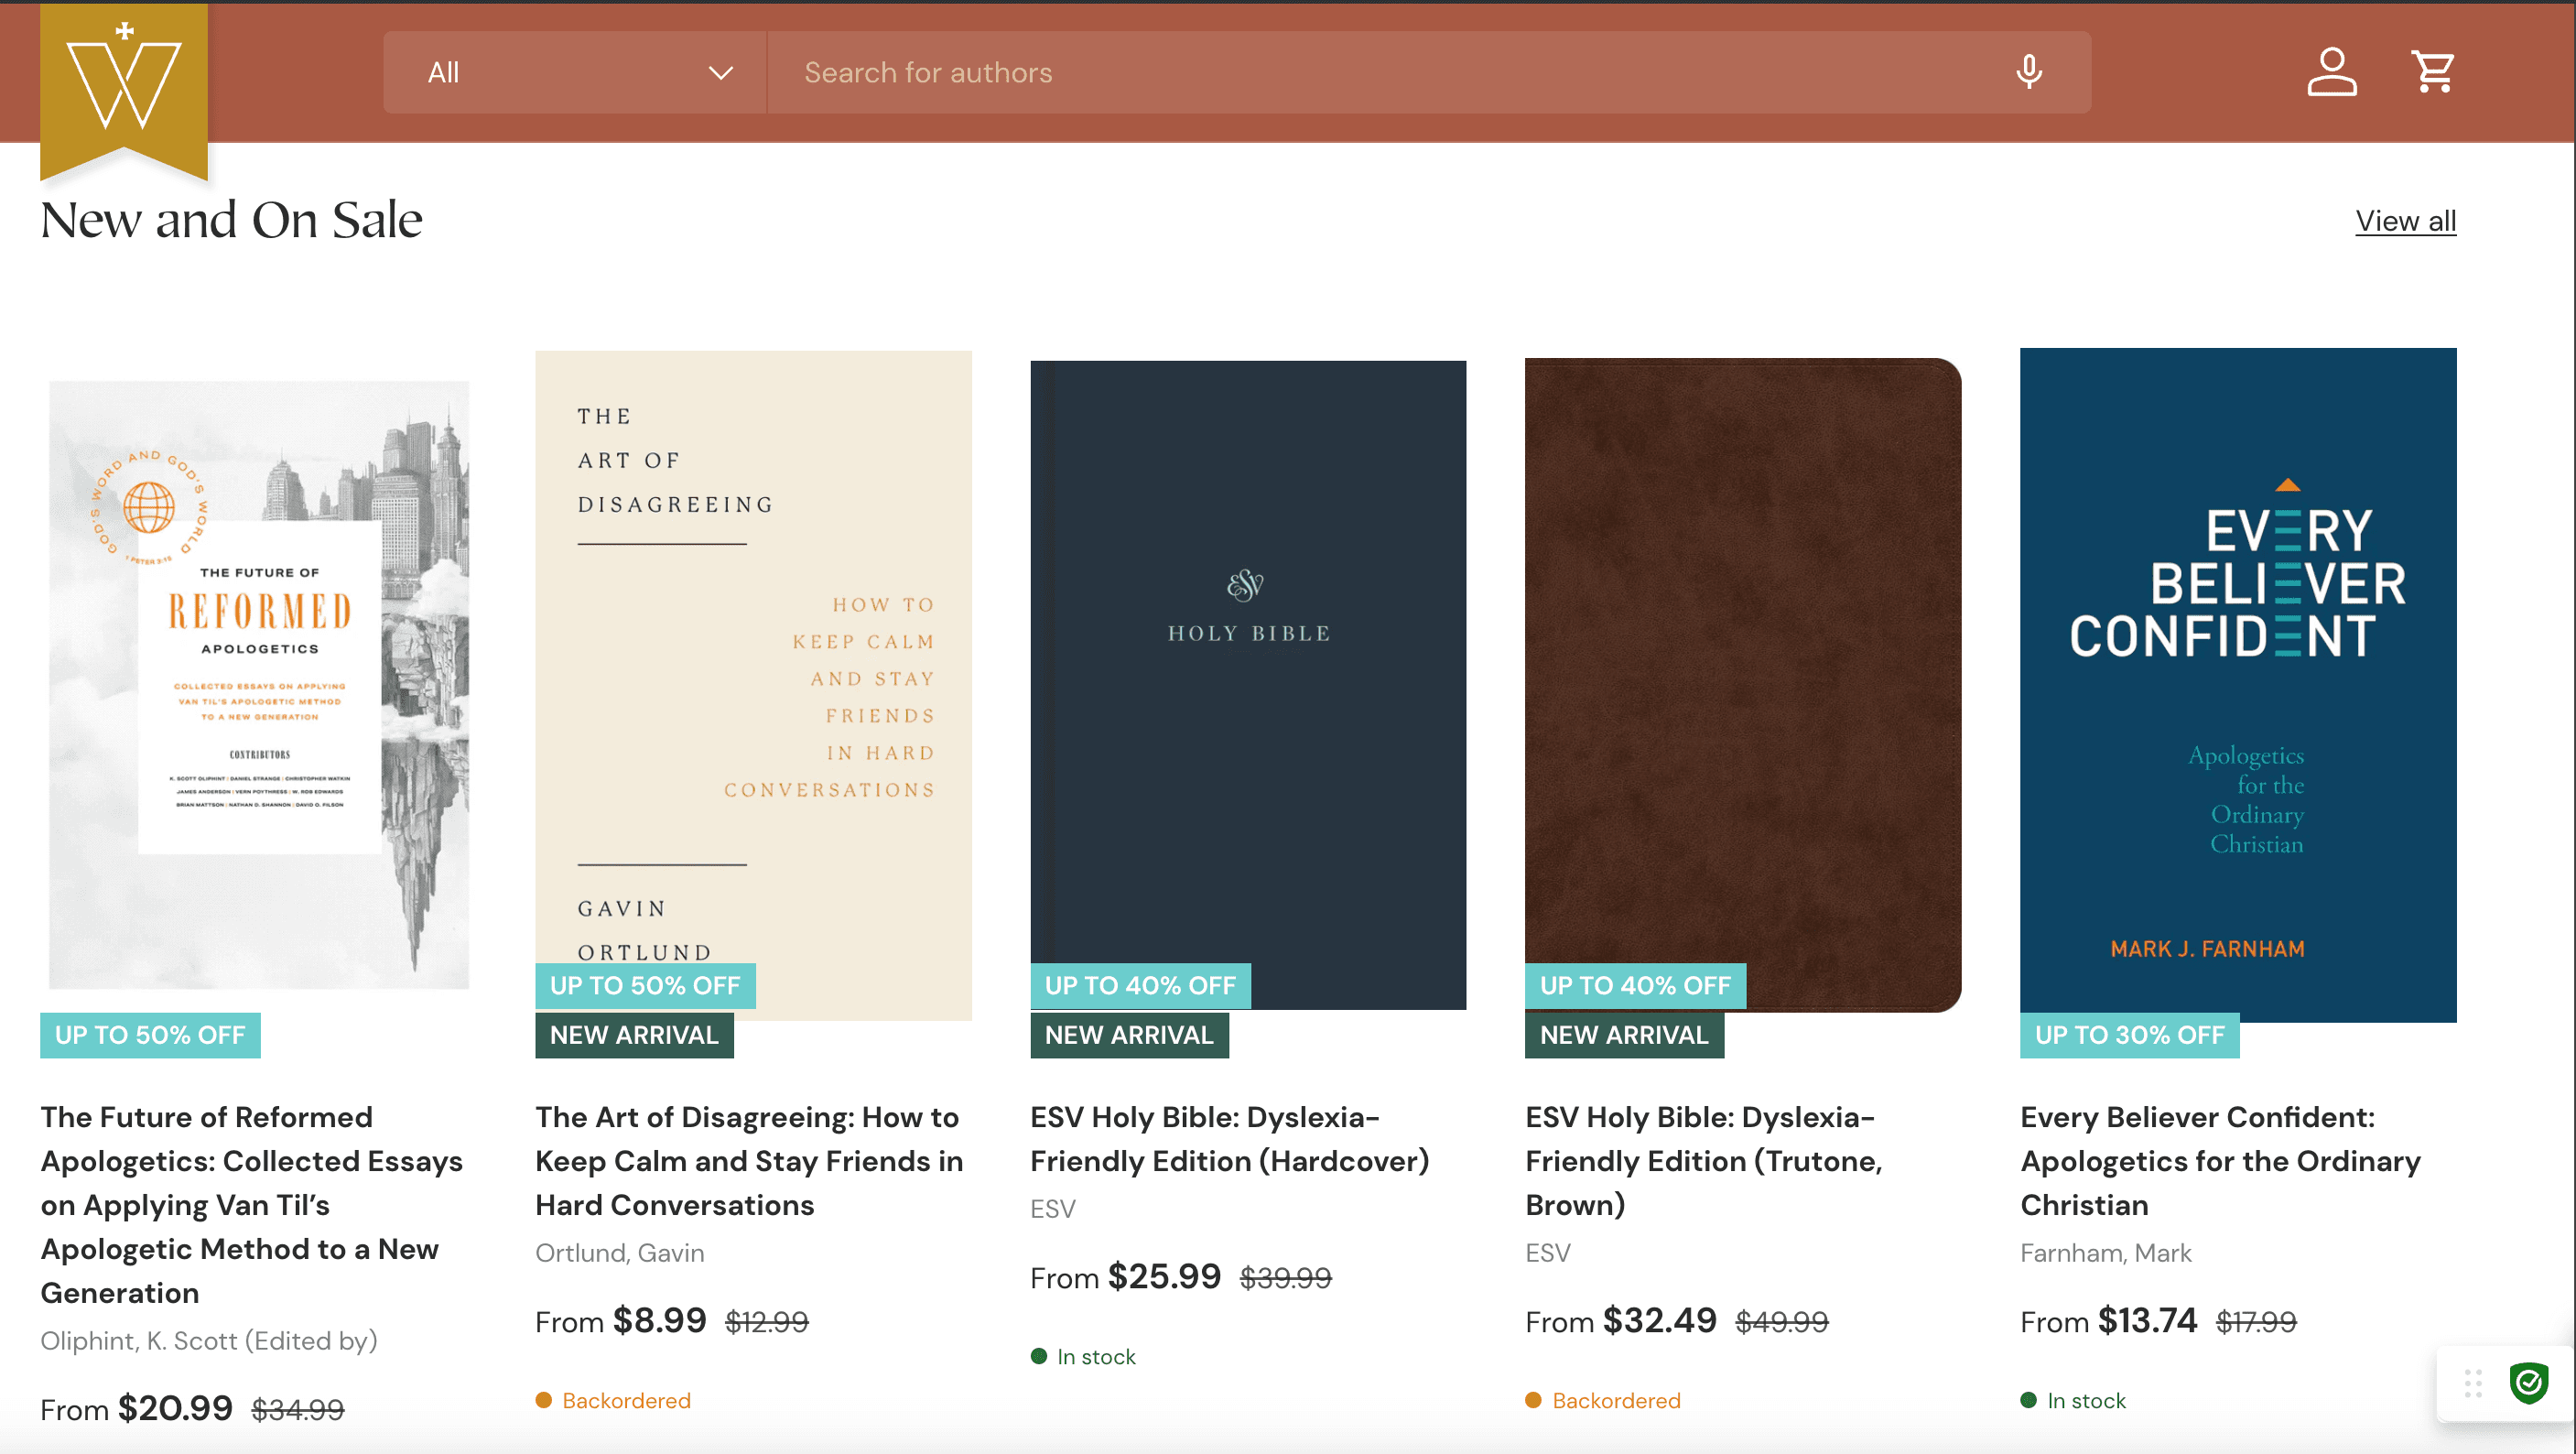Open The Art of Disagreeing title link
Screen dimensions: 2576x1454
[x=750, y=1161]
